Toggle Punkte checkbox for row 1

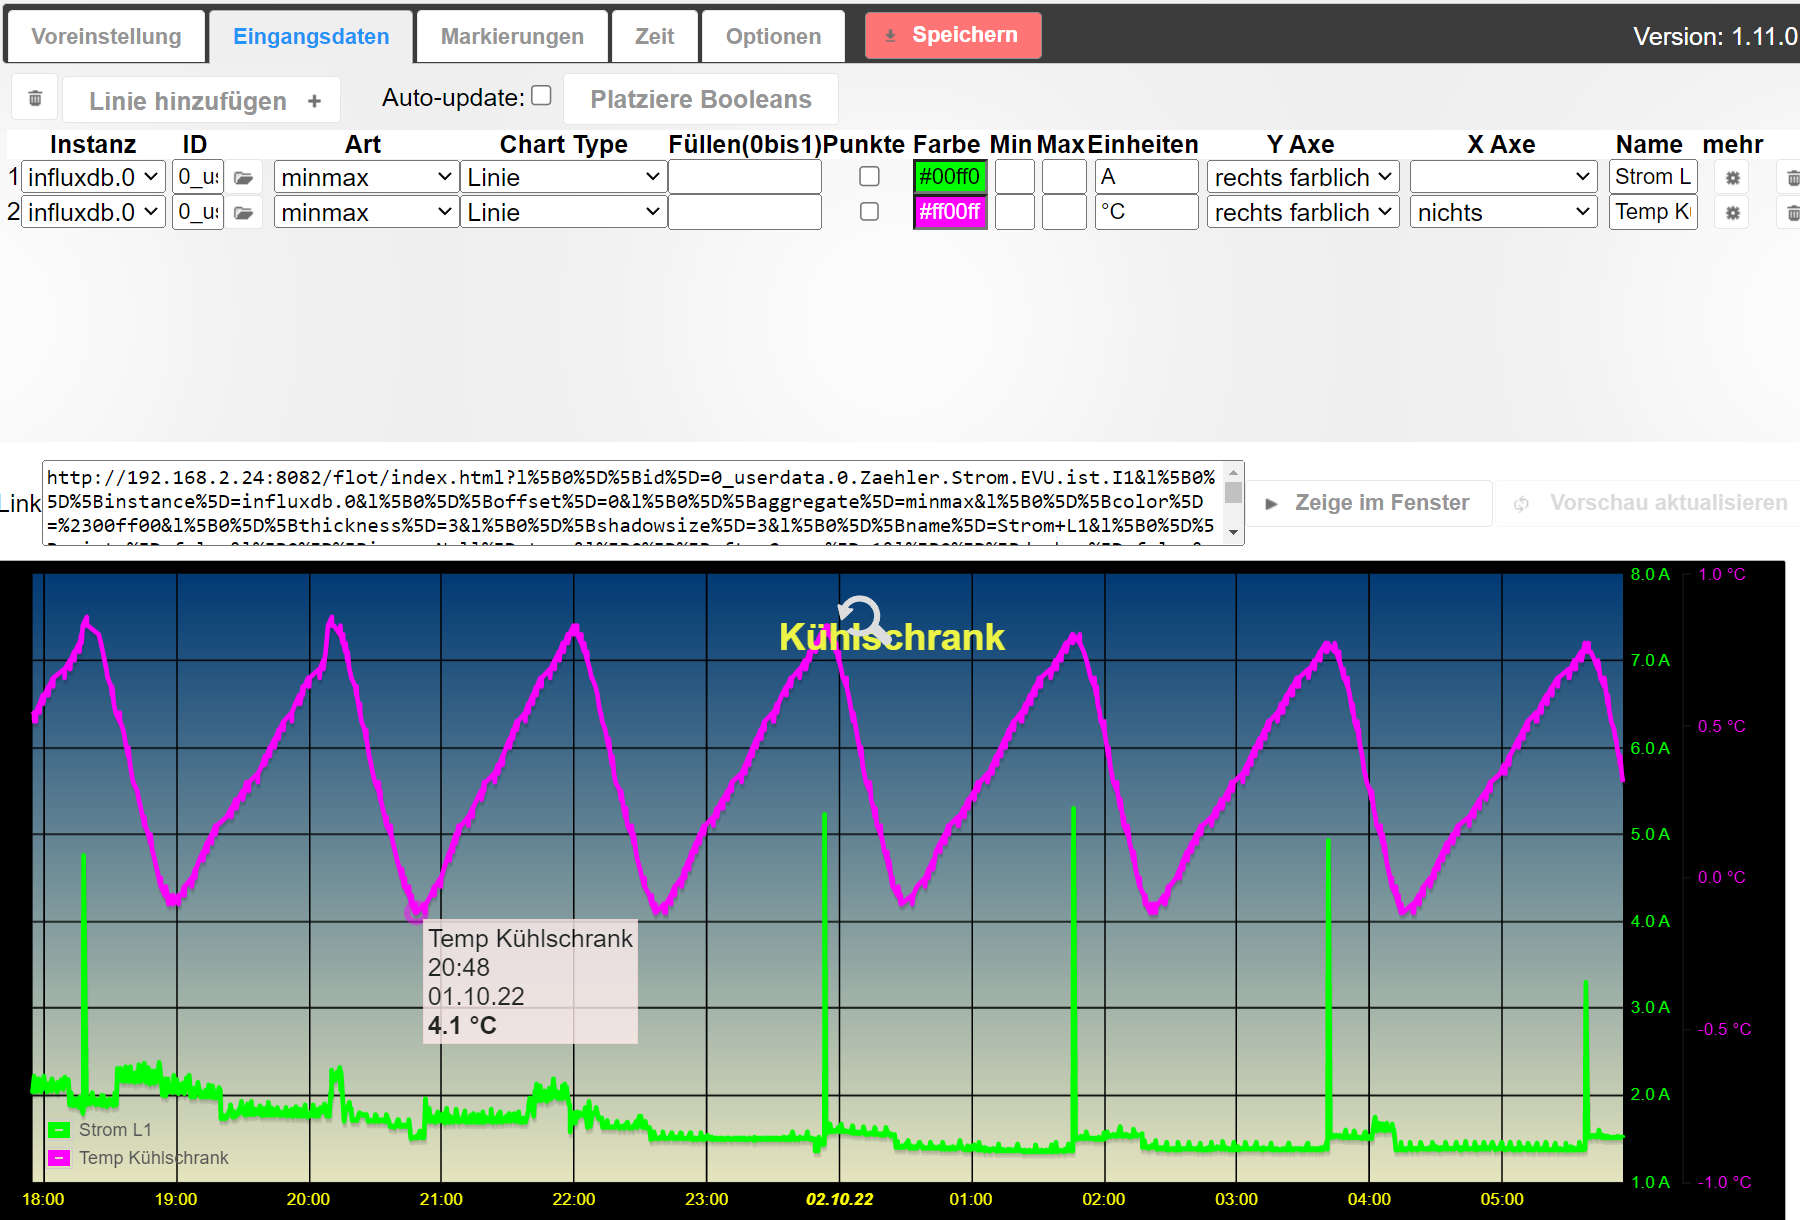[870, 177]
